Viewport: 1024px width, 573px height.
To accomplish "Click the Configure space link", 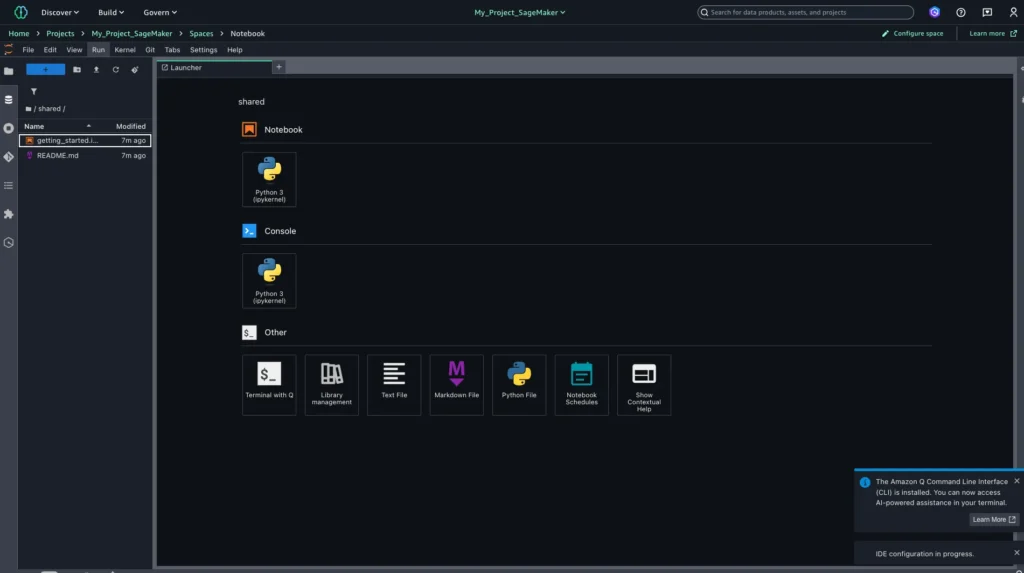I will click(912, 33).
